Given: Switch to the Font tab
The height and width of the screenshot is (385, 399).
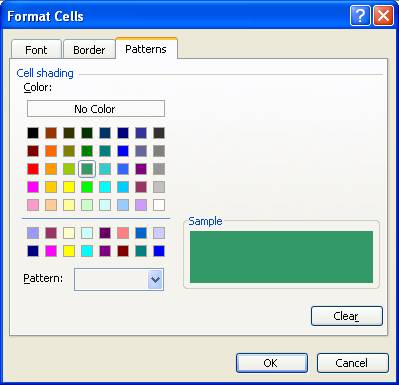Looking at the screenshot, I should (x=36, y=50).
